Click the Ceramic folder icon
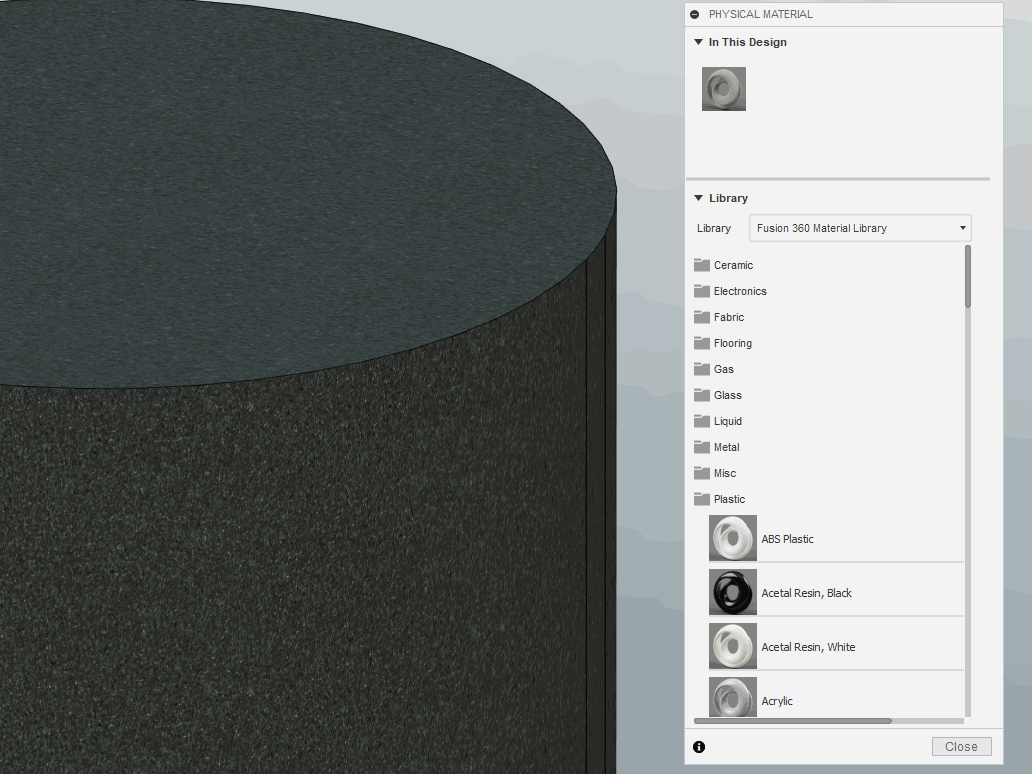Viewport: 1032px width, 774px height. click(702, 265)
